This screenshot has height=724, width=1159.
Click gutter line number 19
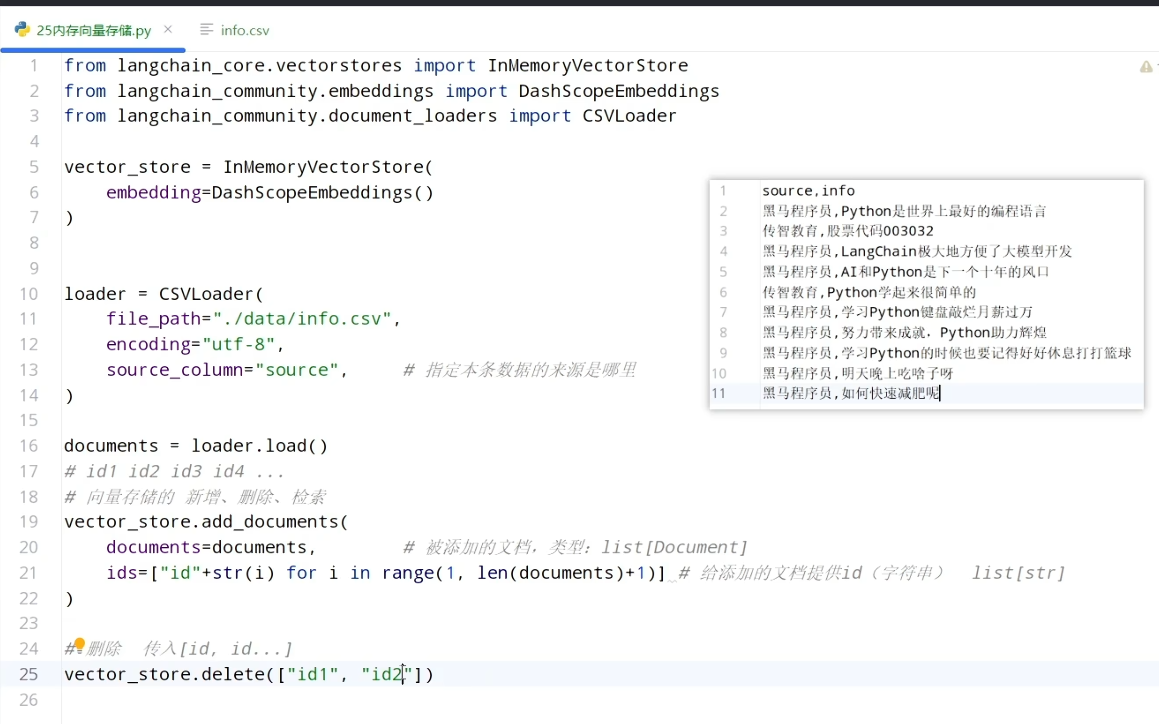tap(28, 522)
